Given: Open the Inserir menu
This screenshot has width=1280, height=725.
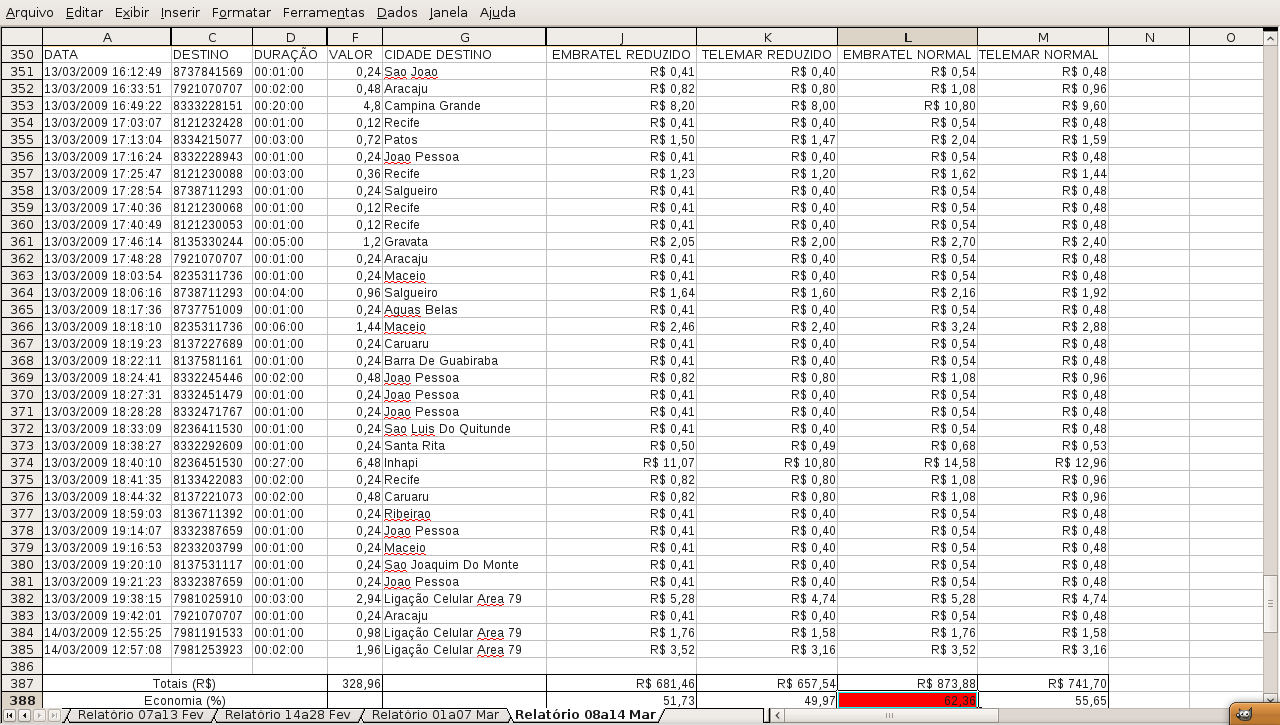Looking at the screenshot, I should pyautogui.click(x=180, y=13).
